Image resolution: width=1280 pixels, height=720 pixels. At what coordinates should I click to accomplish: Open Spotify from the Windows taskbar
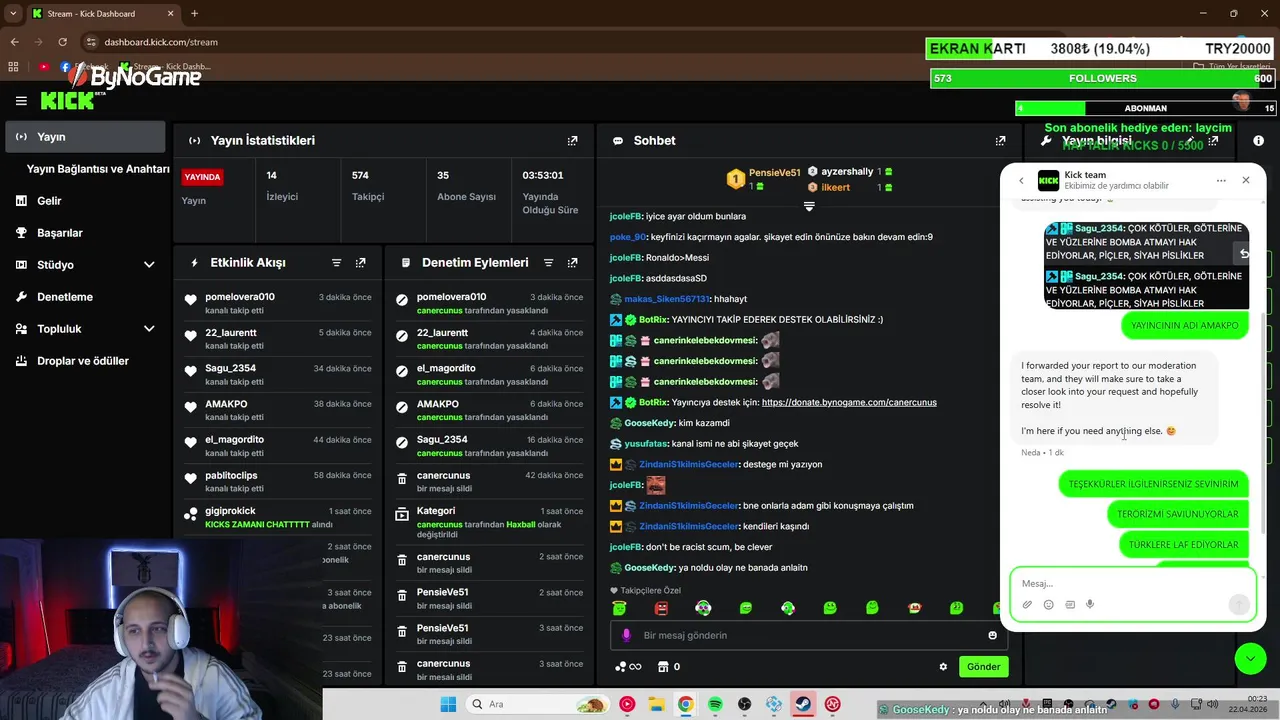click(x=715, y=704)
